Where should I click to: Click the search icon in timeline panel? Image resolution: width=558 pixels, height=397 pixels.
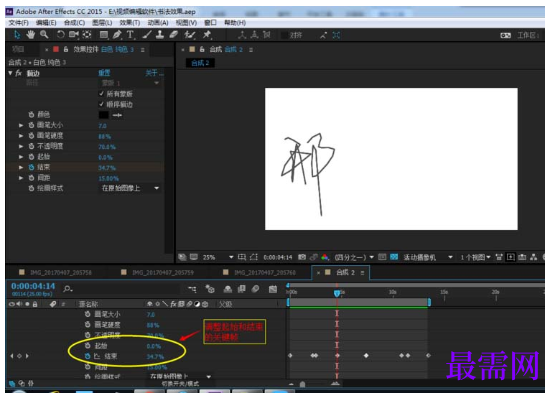coord(67,289)
